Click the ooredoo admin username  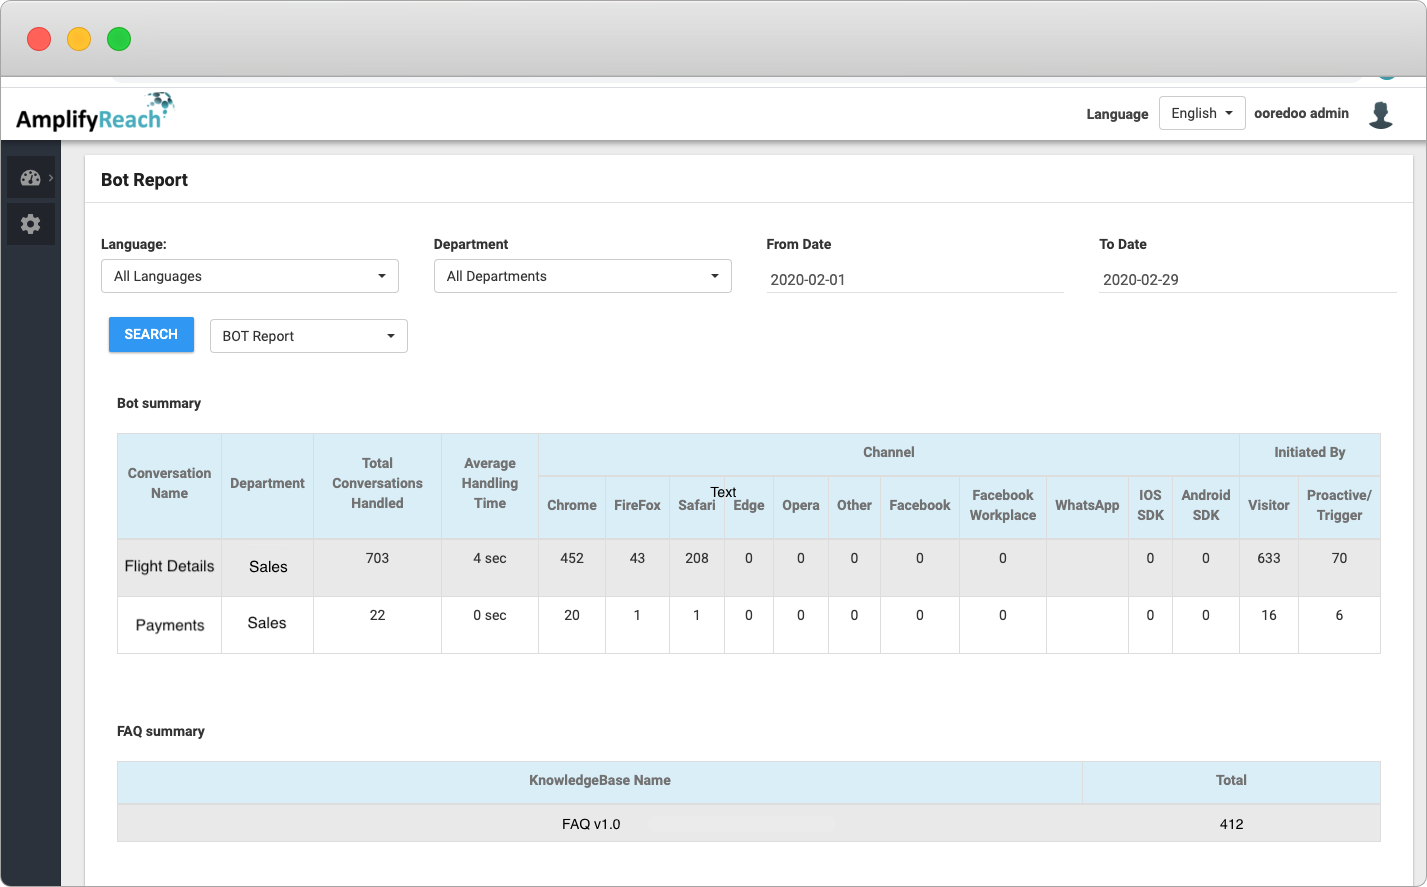1301,113
